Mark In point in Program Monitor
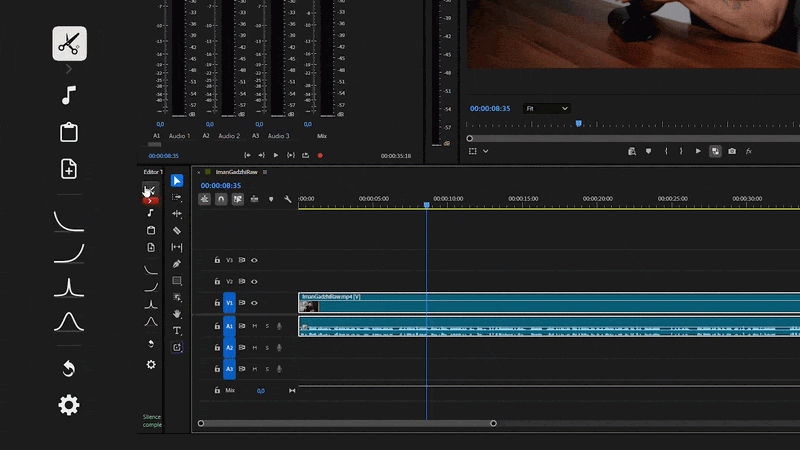 point(666,151)
